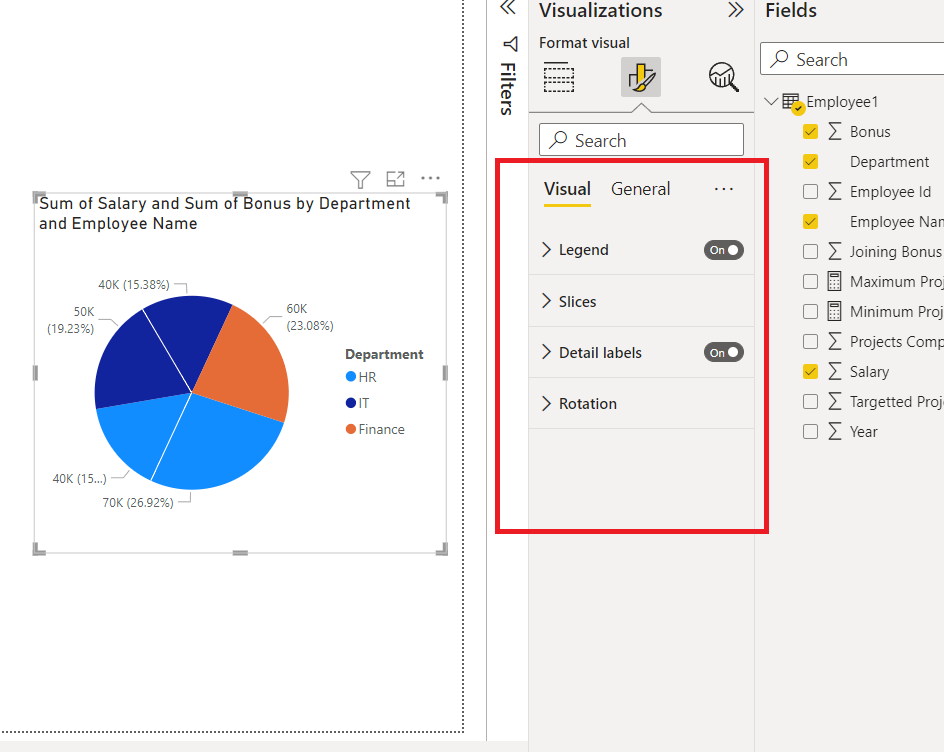
Task: Uncheck the Salary field checkbox
Action: (x=810, y=371)
